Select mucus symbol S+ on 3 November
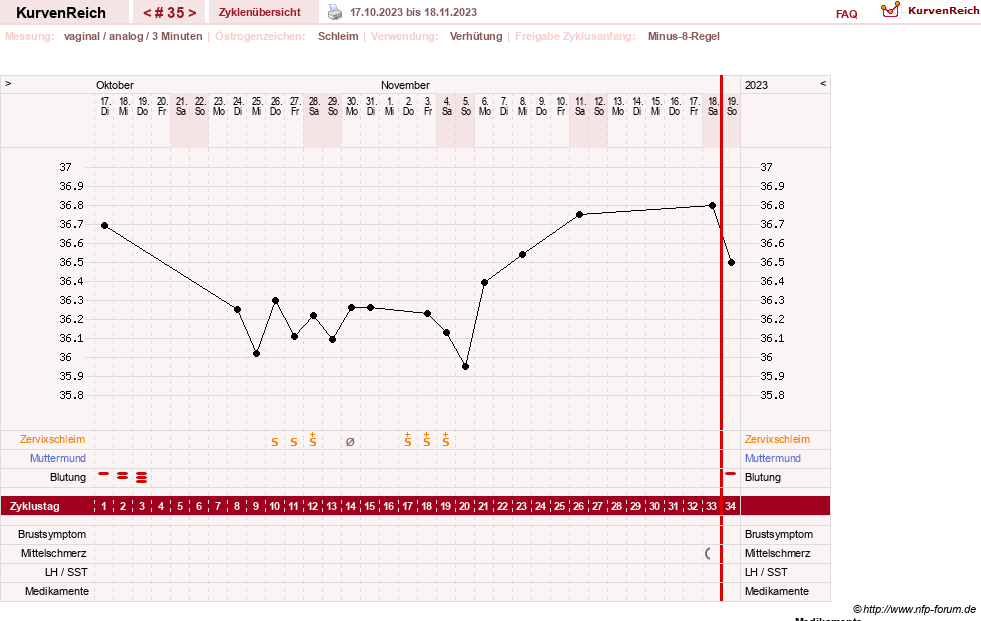The image size is (981, 621). coord(427,440)
